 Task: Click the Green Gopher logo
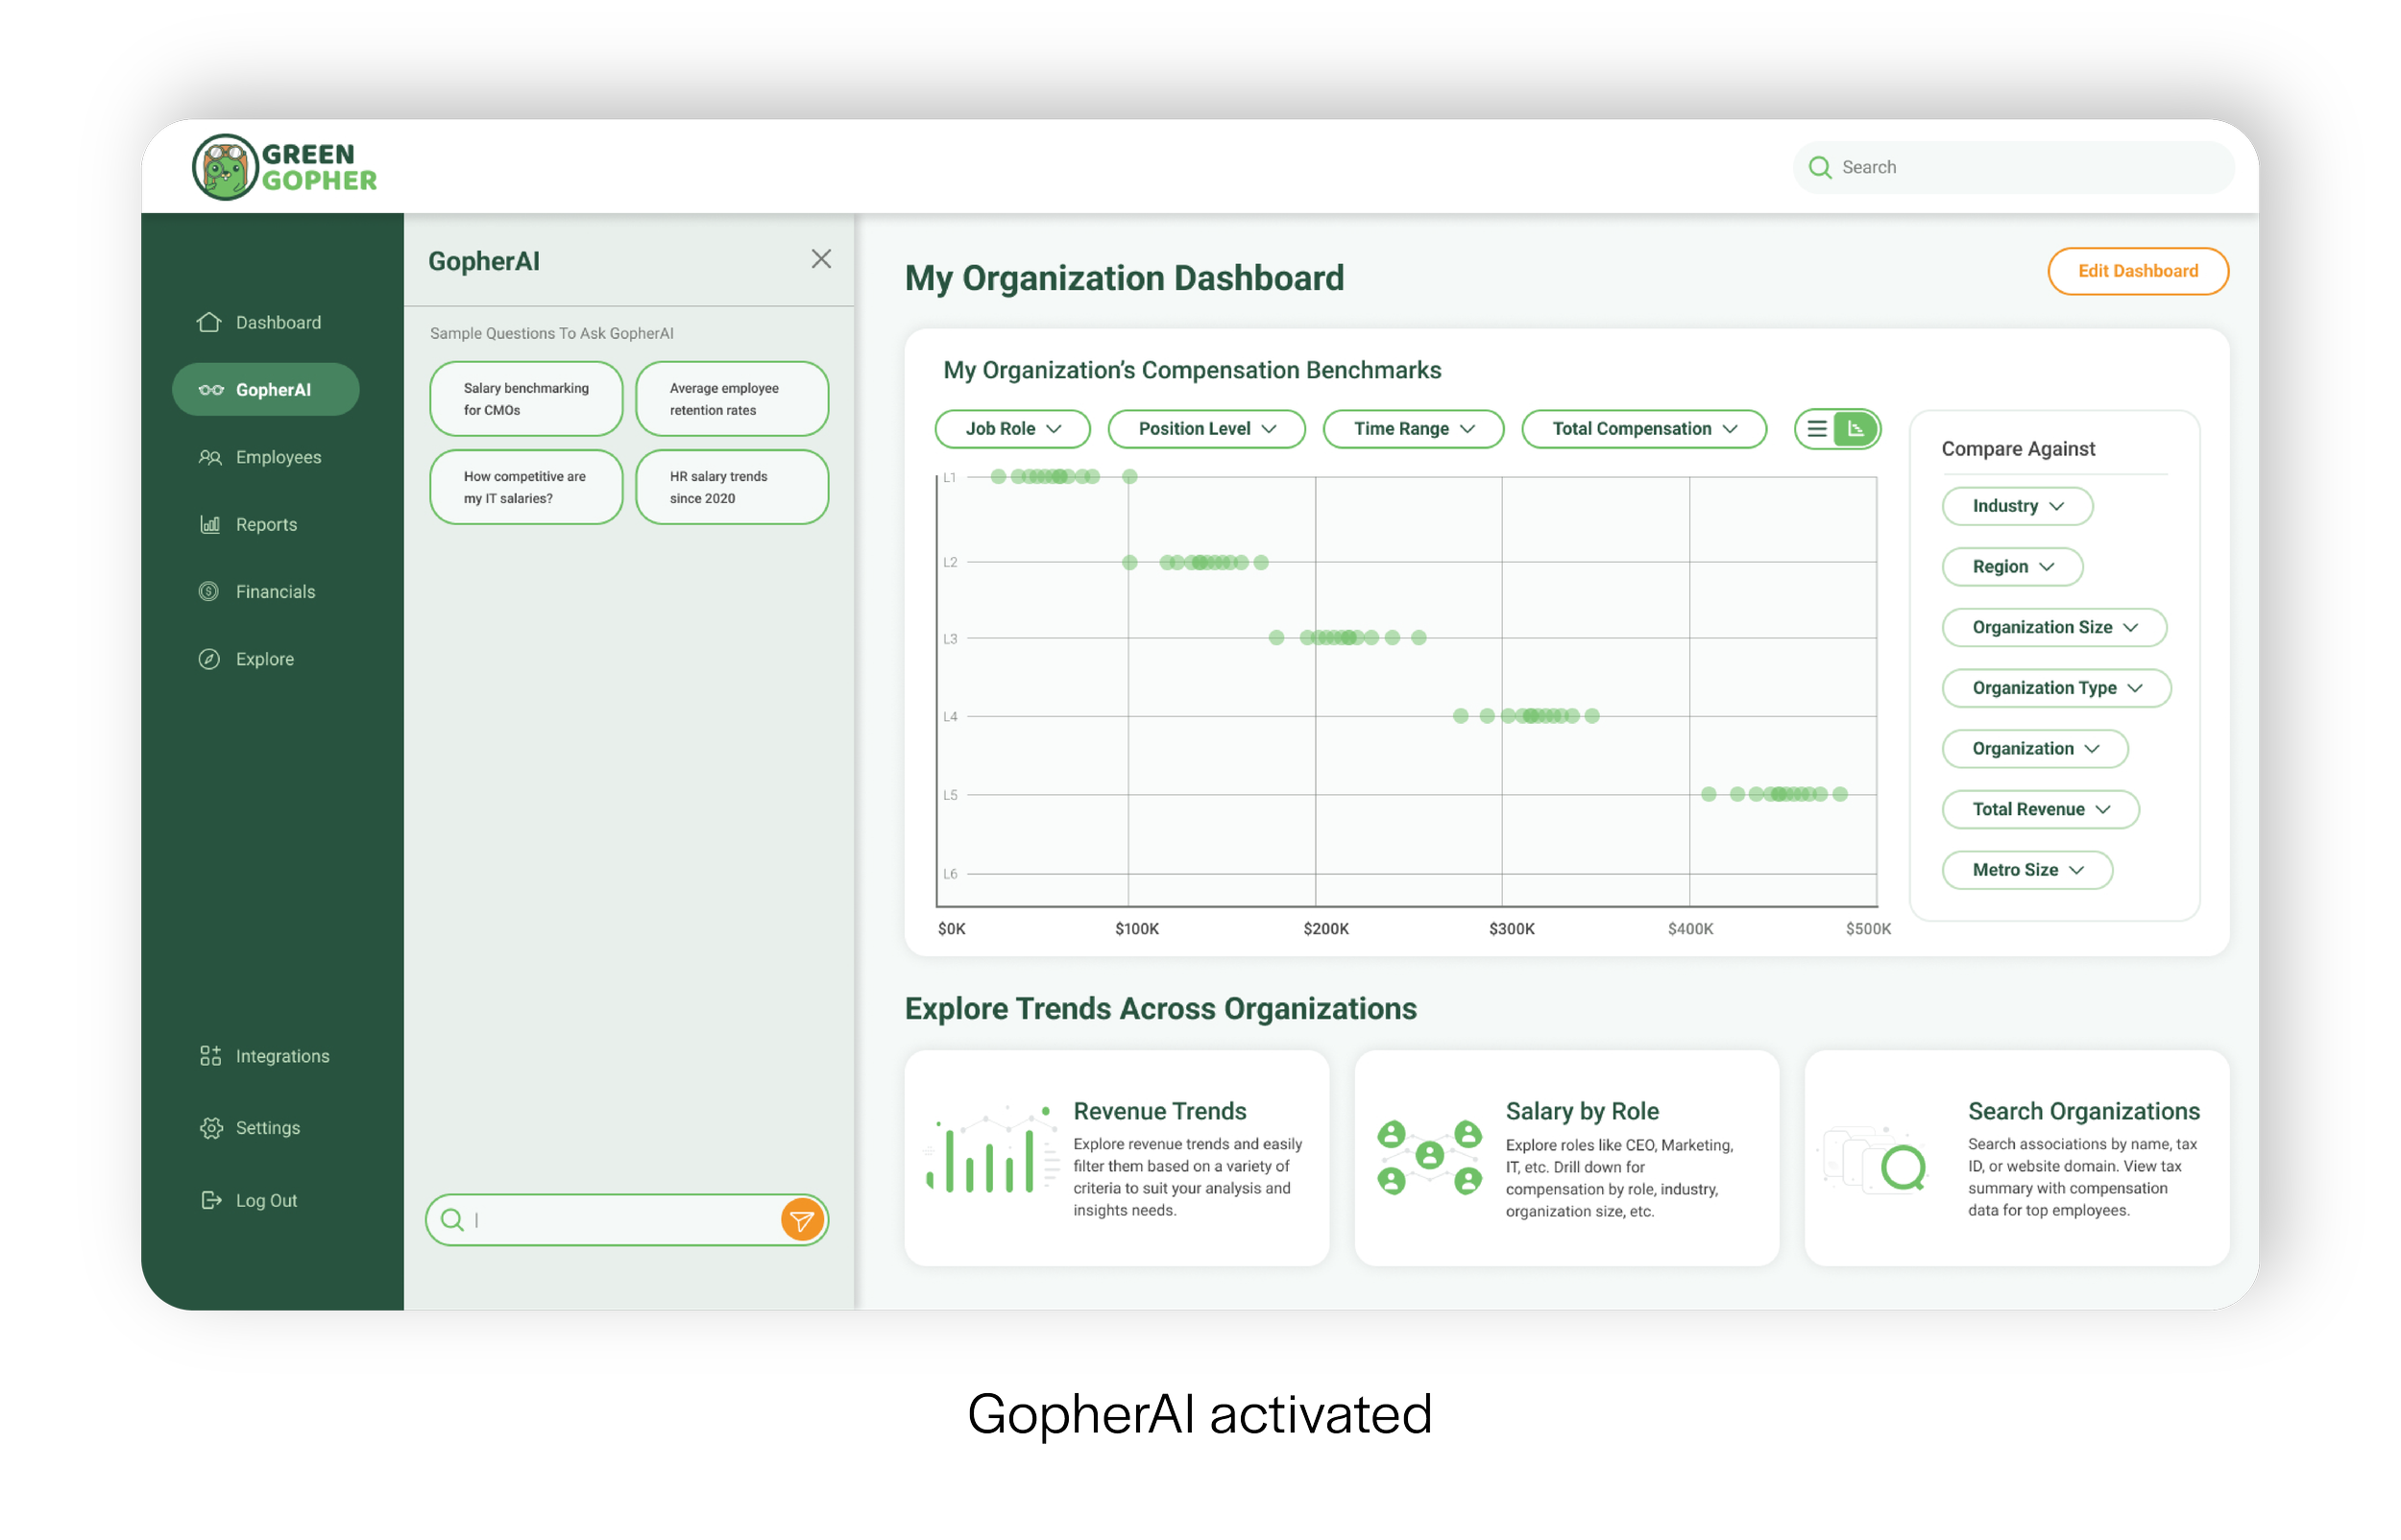click(x=284, y=167)
